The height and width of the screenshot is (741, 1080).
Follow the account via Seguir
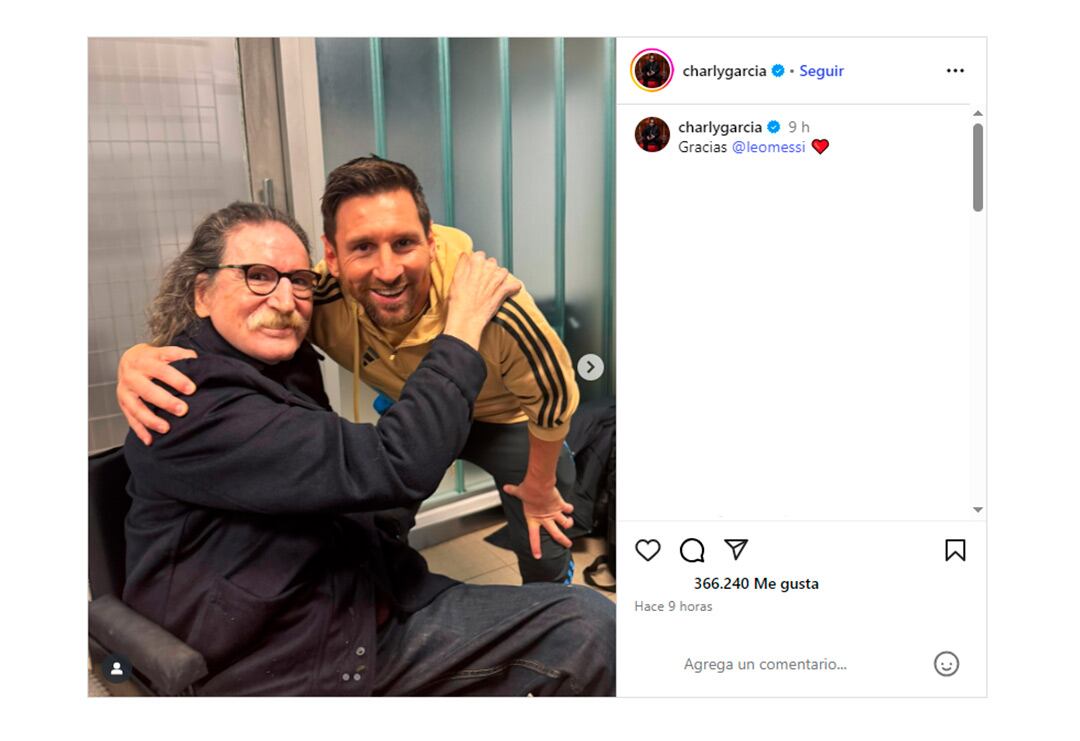click(x=821, y=71)
